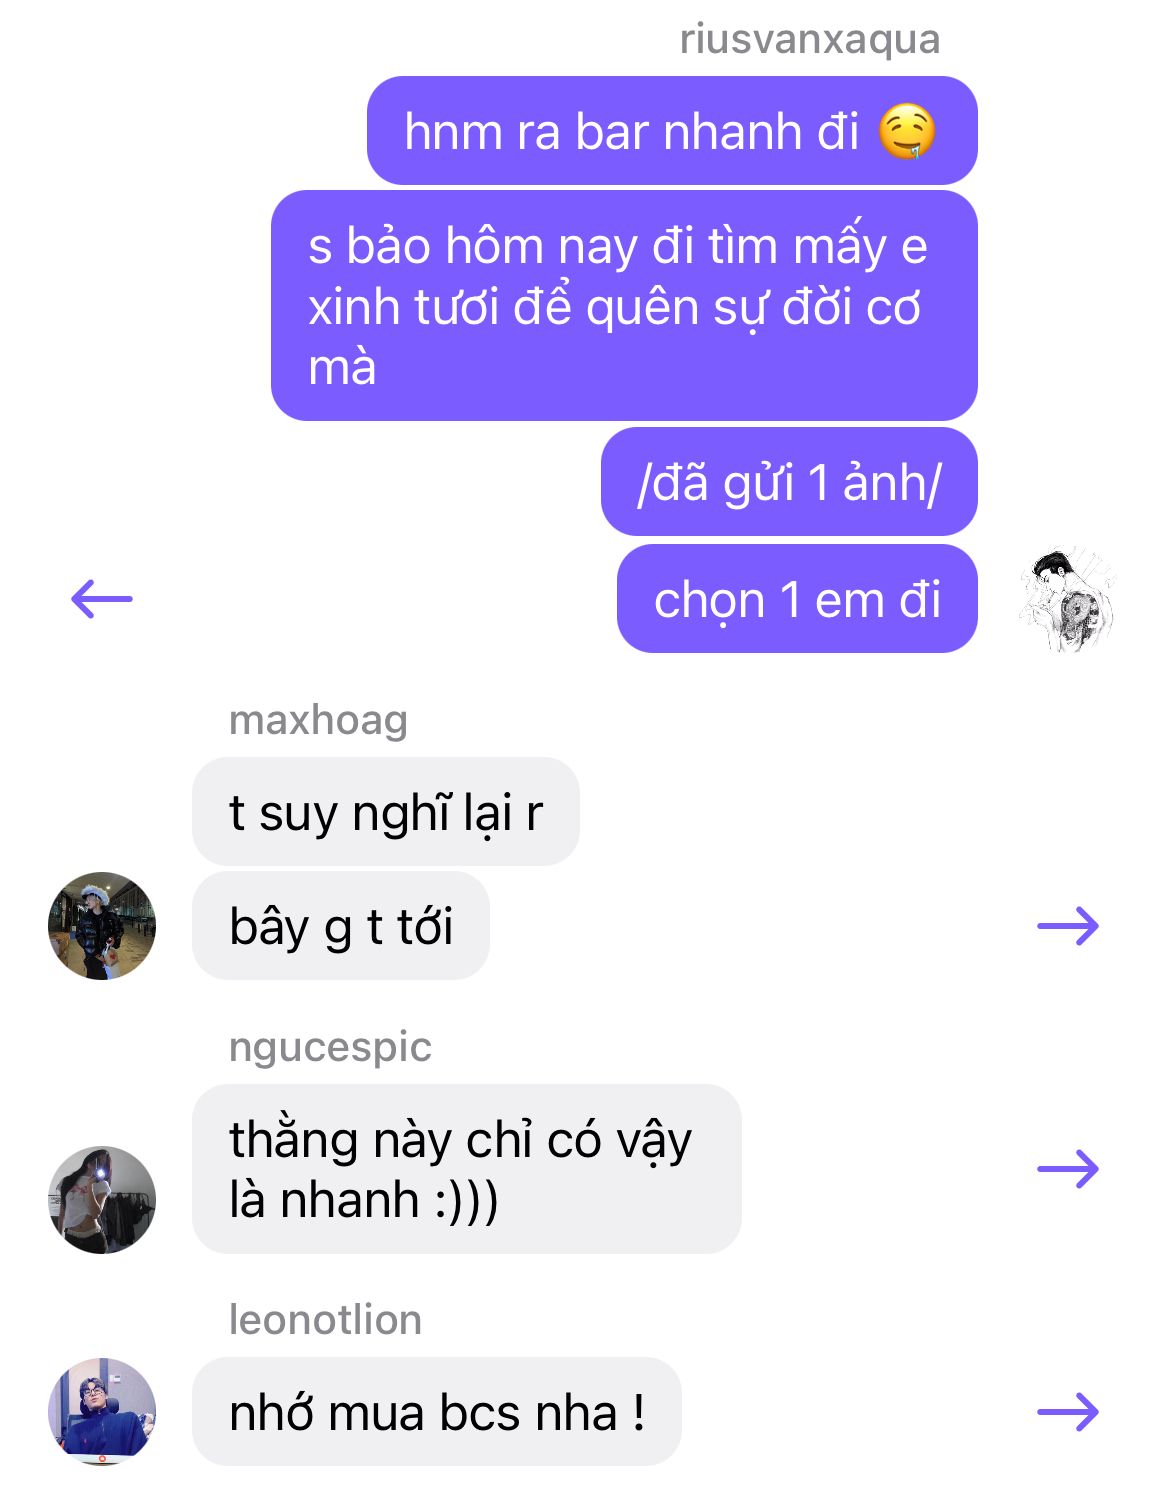Viewport: 1170px width, 1499px height.
Task: Click the leonotlion username label
Action: pyautogui.click(x=325, y=1320)
